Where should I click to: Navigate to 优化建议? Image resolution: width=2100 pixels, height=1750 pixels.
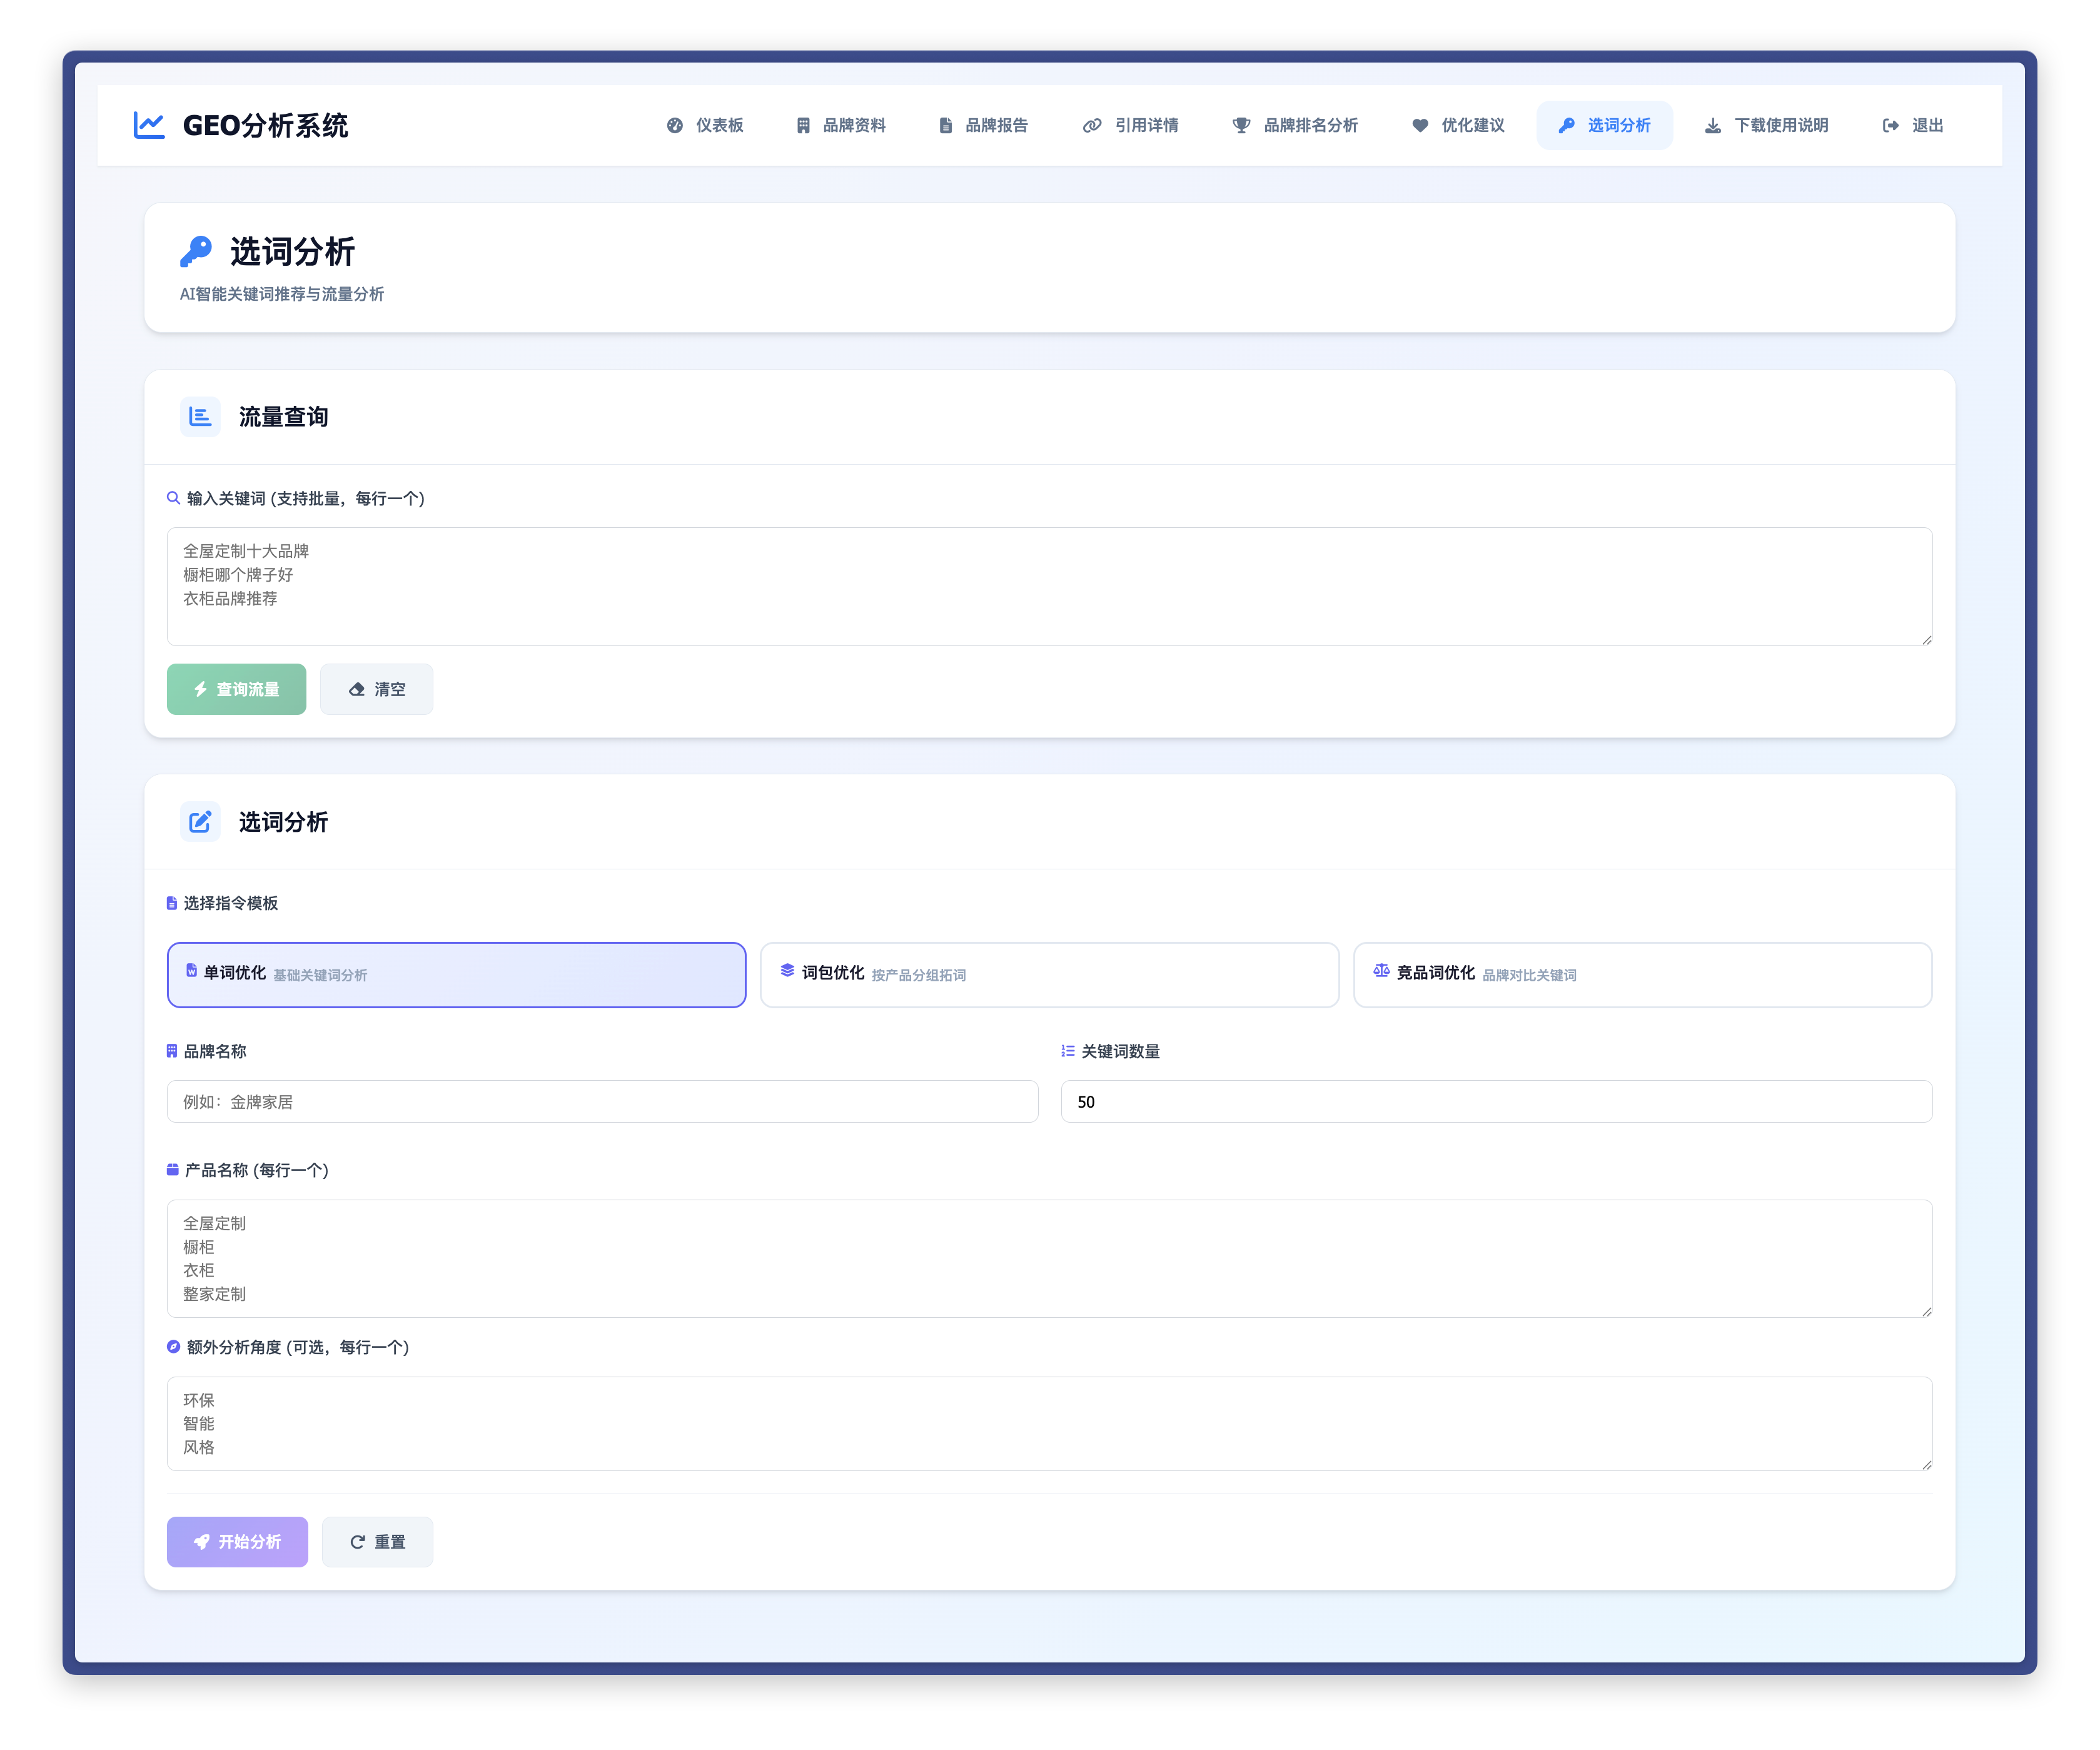pos(1458,125)
